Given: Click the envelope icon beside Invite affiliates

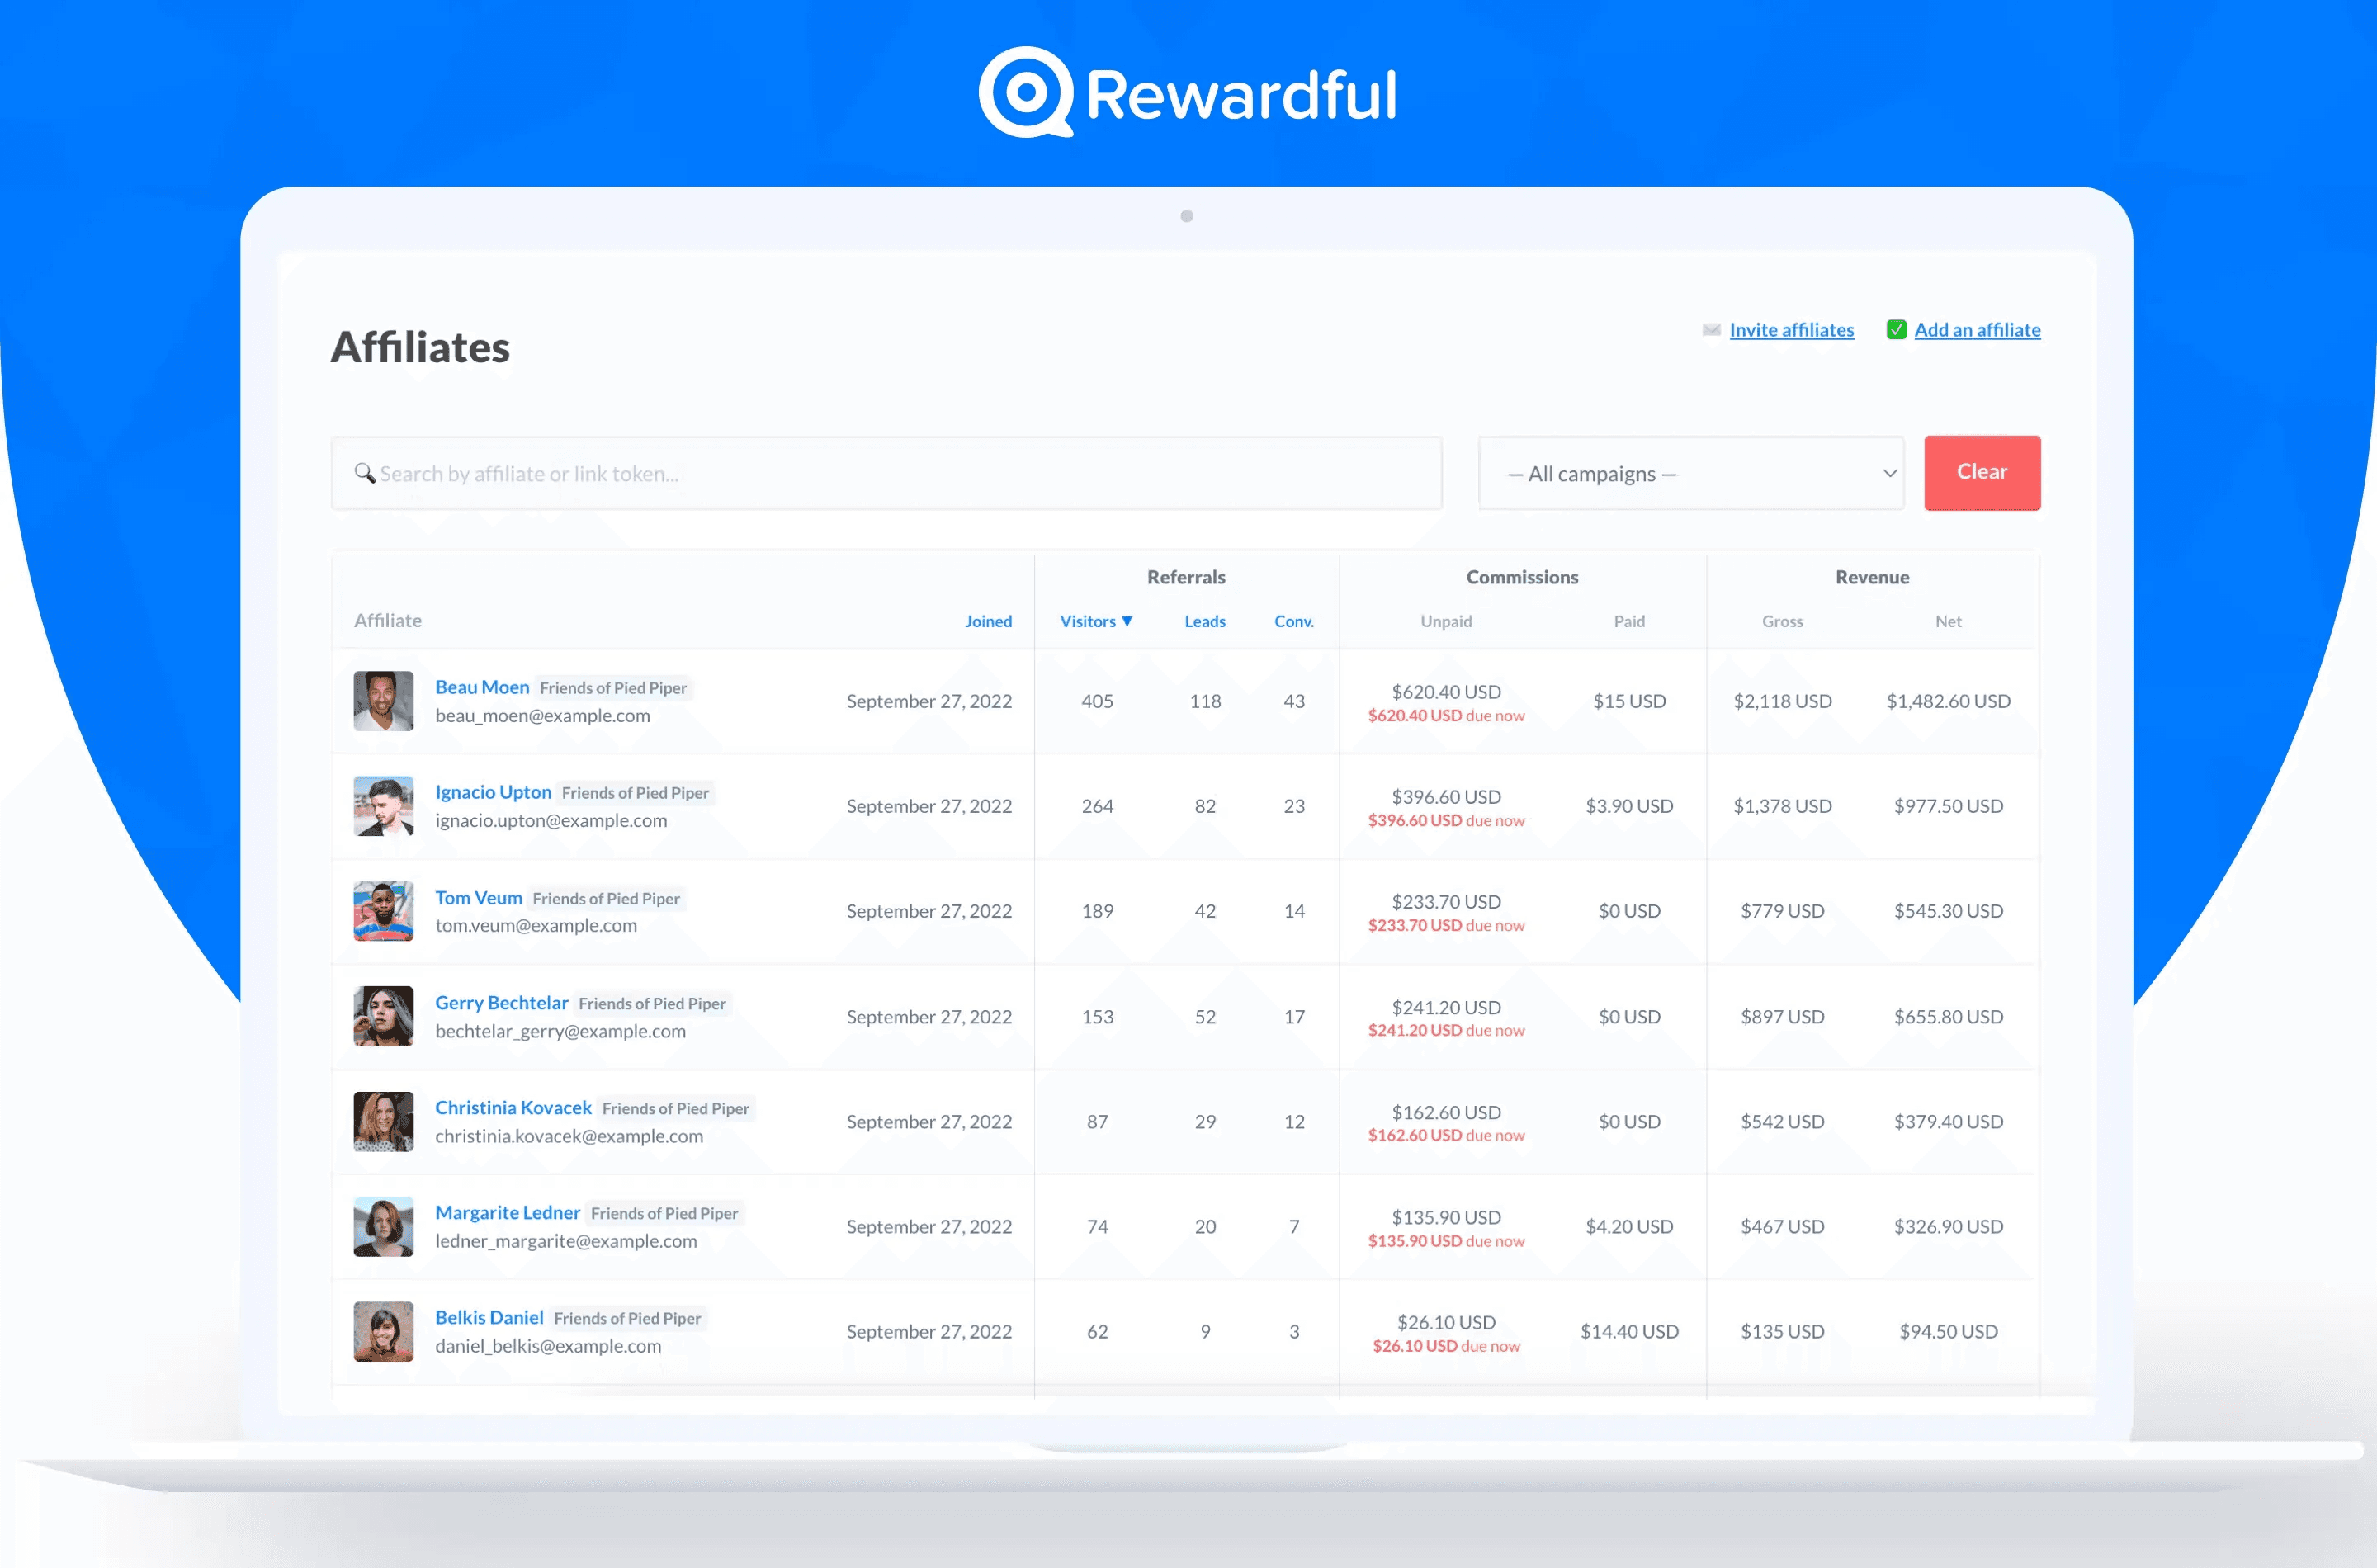Looking at the screenshot, I should coord(1711,330).
